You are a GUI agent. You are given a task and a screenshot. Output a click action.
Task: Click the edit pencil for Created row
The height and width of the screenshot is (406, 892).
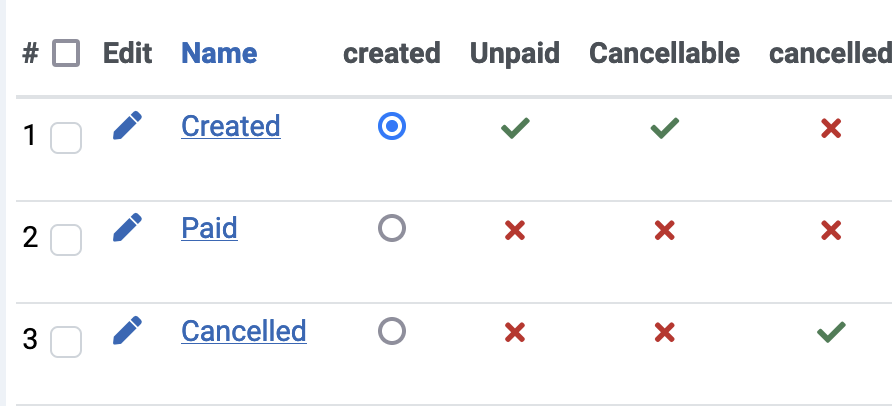127,126
